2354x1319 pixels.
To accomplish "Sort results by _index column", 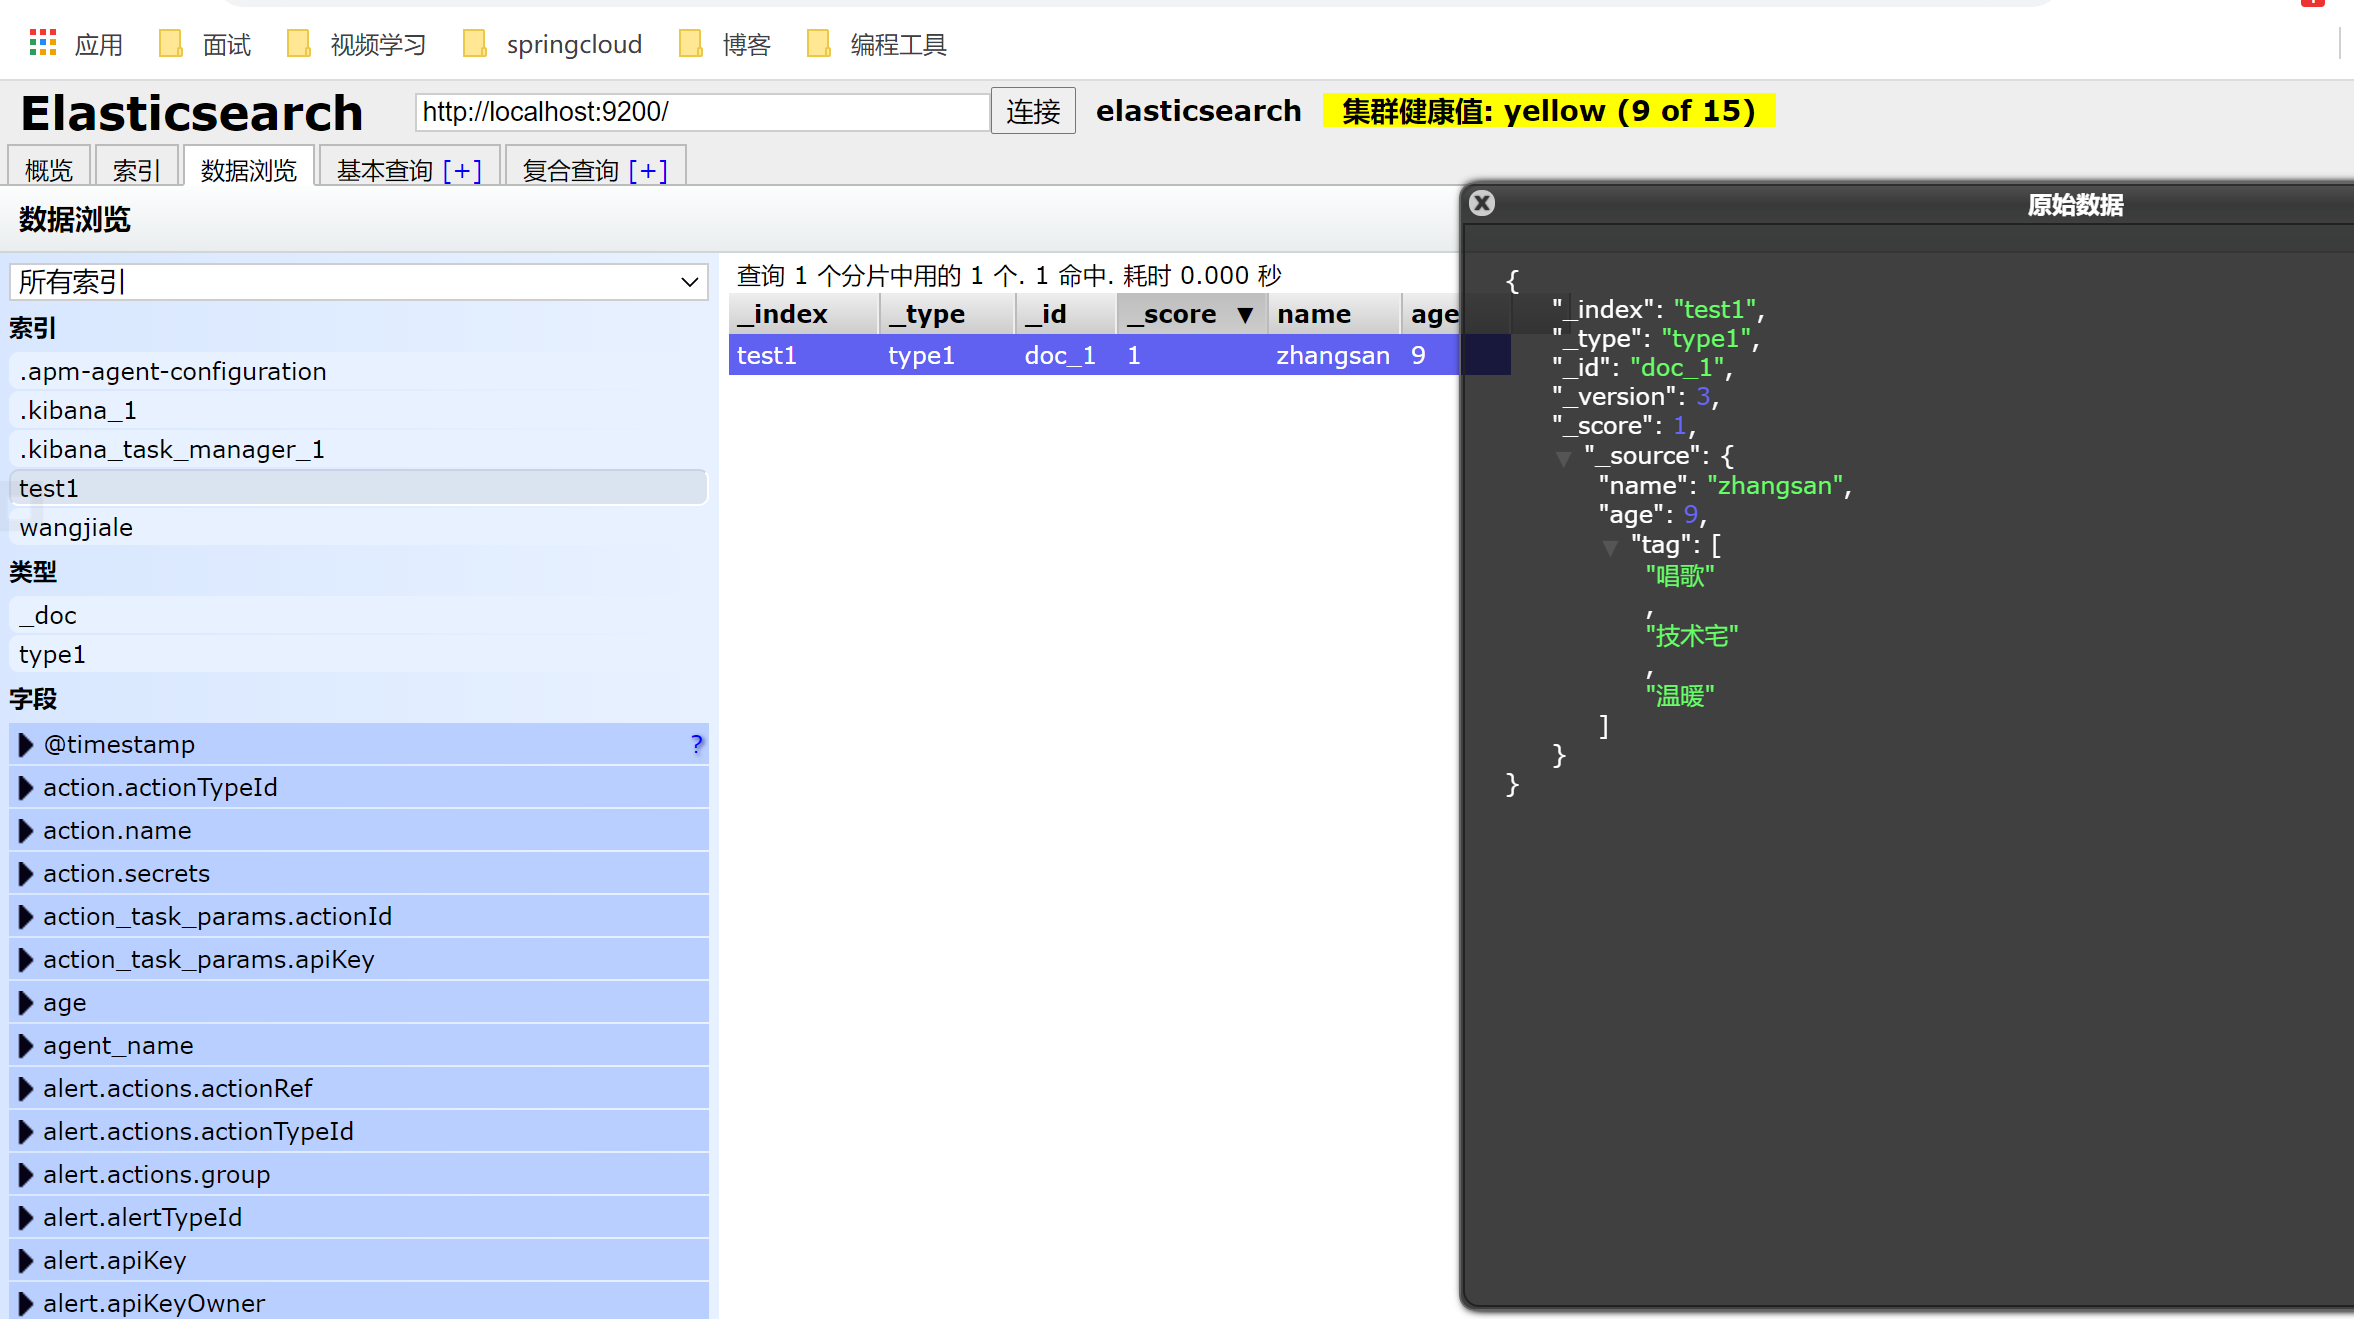I will pyautogui.click(x=804, y=314).
